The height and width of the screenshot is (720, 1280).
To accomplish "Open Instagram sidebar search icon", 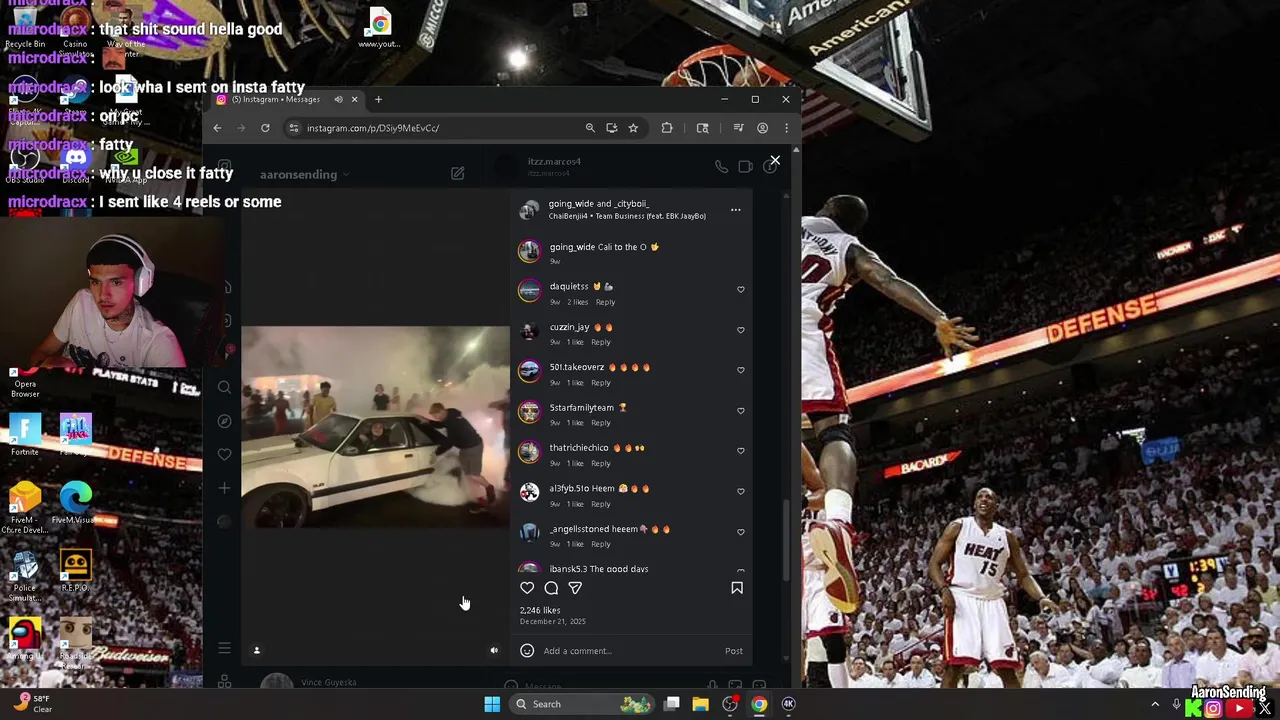I will 224,388.
